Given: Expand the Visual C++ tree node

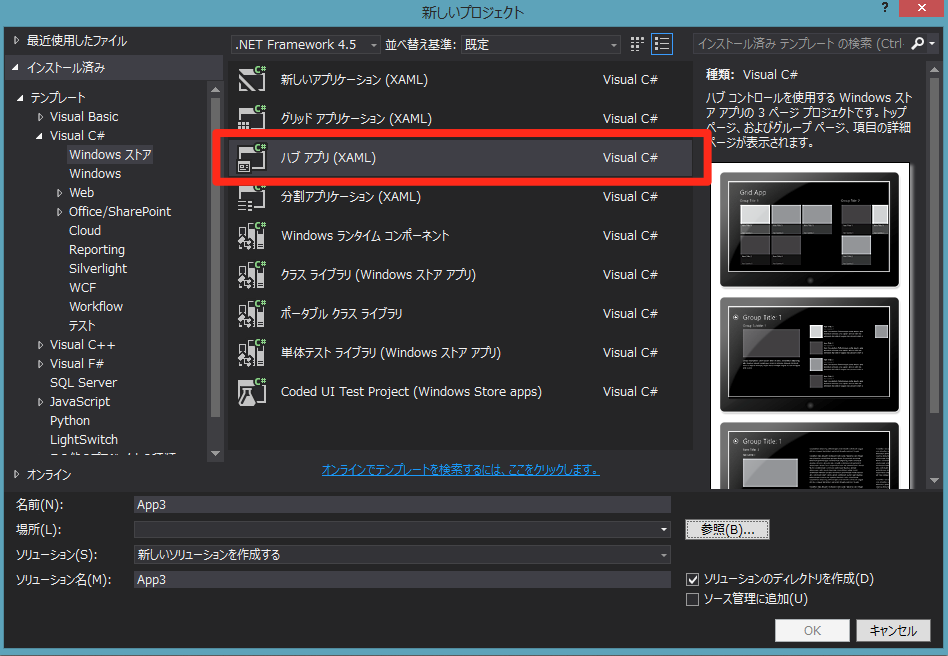Looking at the screenshot, I should (x=40, y=345).
